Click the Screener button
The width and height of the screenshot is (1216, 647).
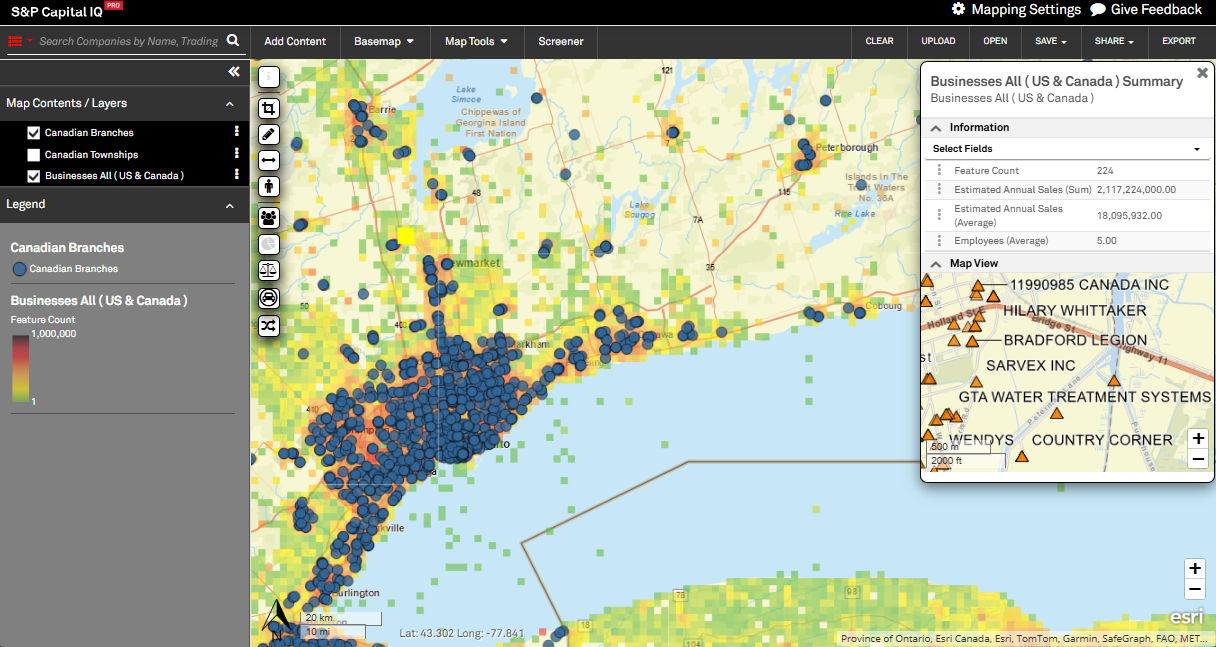(x=560, y=42)
